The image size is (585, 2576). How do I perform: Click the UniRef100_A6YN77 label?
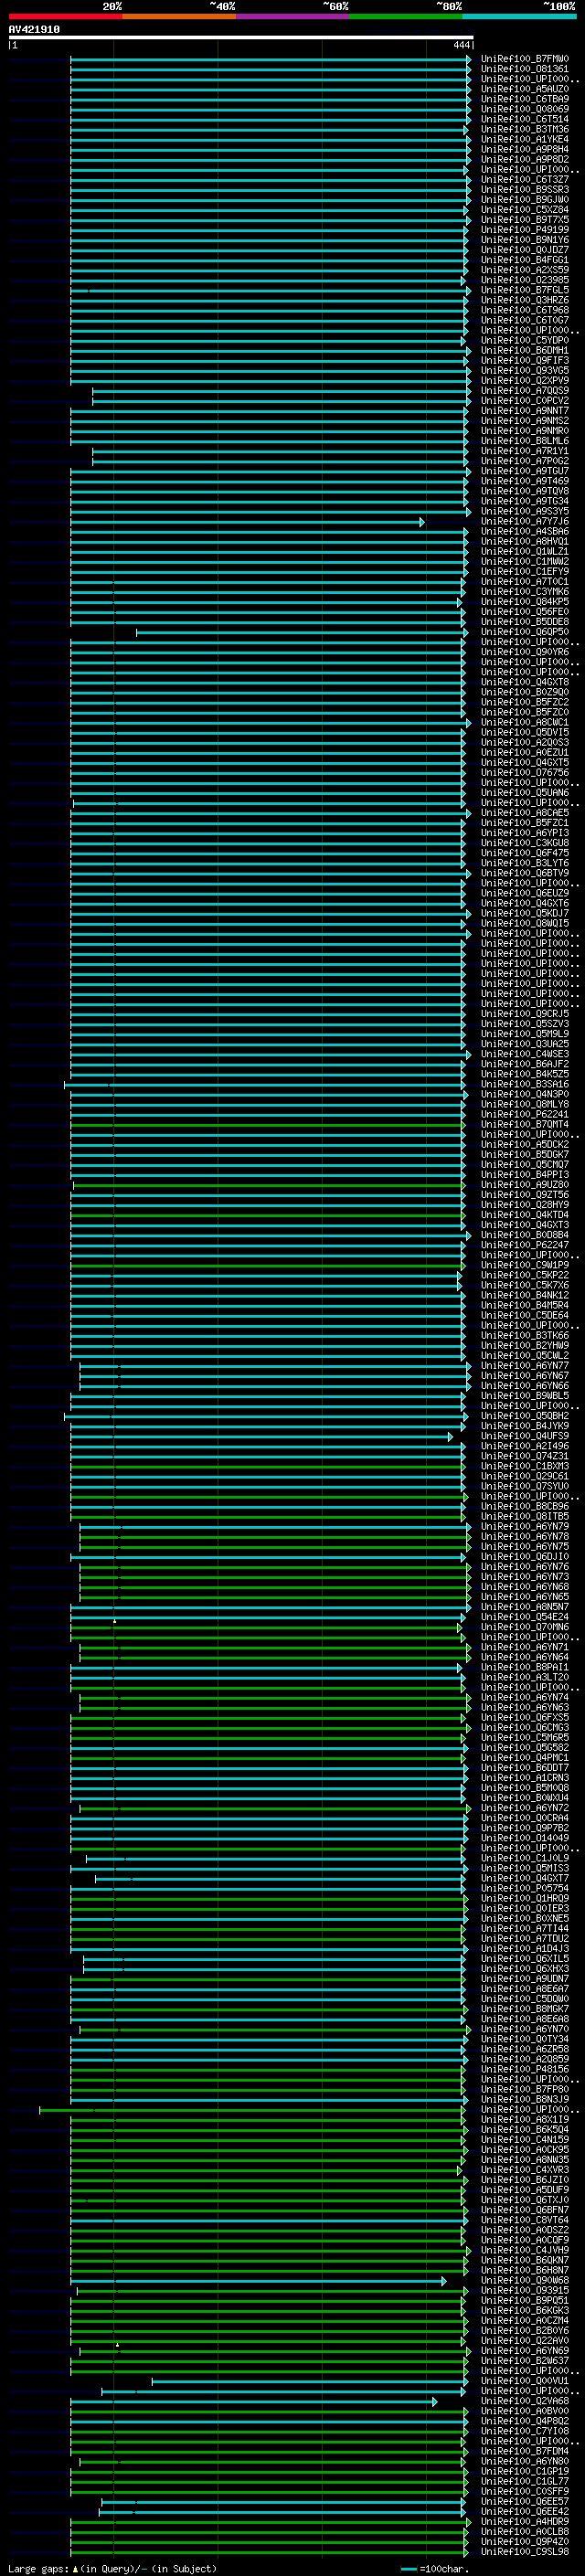(525, 1366)
